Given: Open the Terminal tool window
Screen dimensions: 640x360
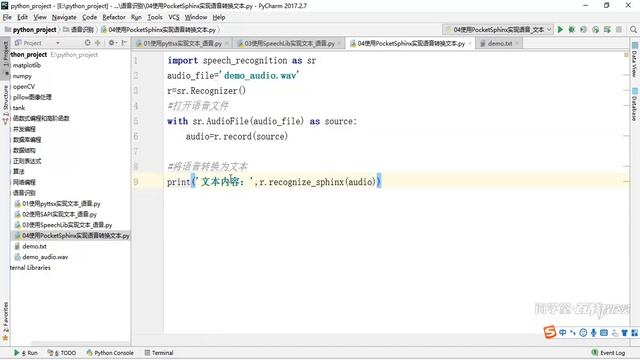Looking at the screenshot, I should [x=159, y=353].
